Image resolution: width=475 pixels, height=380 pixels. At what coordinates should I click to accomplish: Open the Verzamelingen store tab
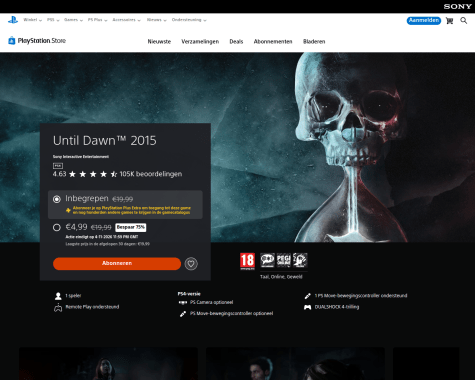point(200,42)
